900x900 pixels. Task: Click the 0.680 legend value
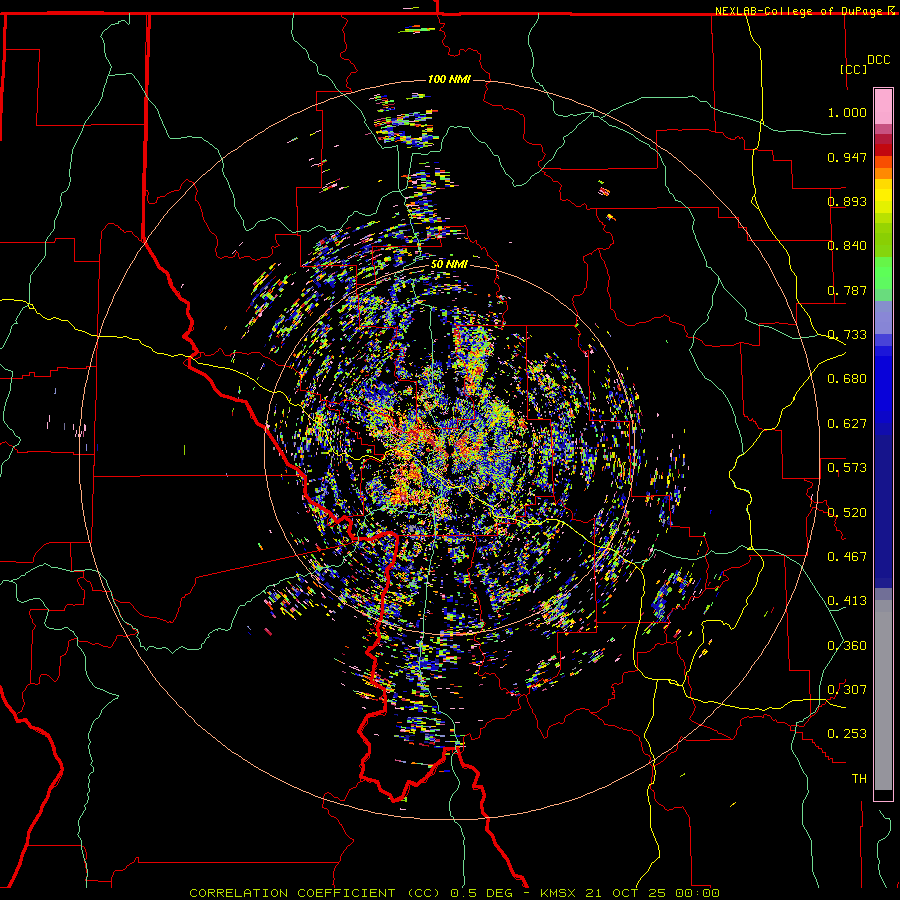(x=847, y=379)
